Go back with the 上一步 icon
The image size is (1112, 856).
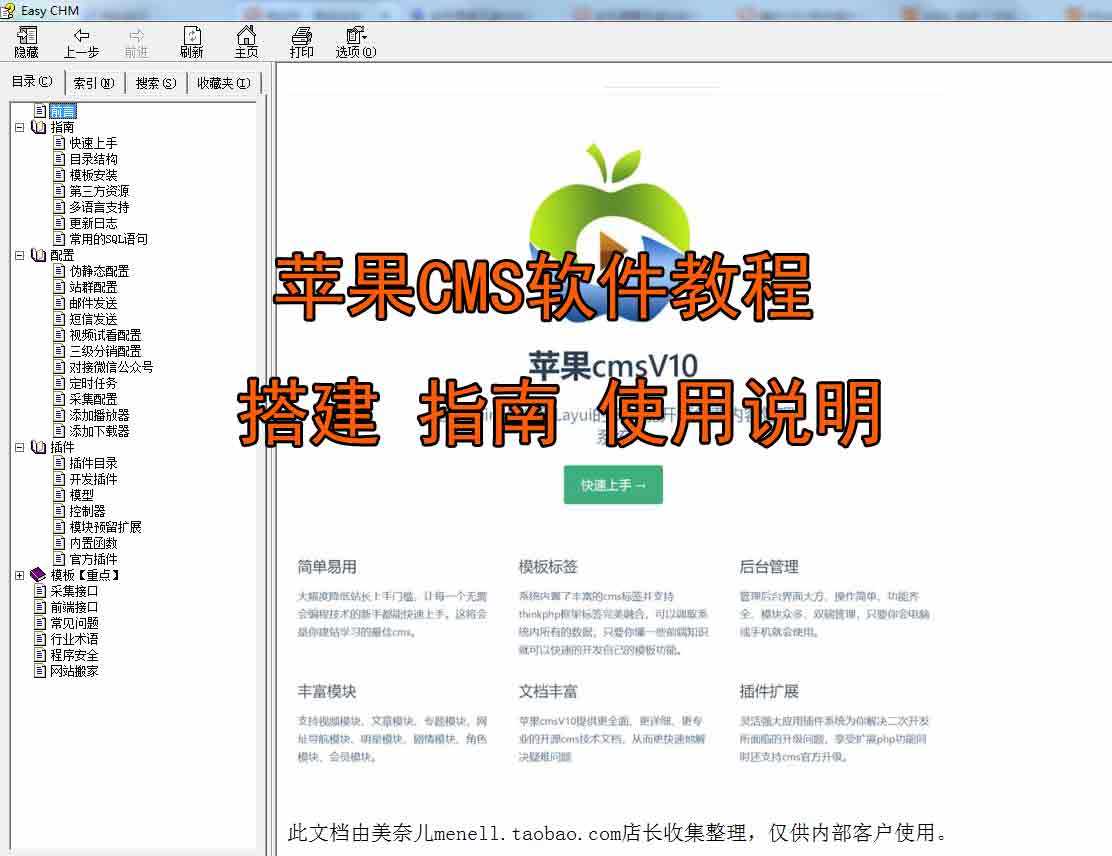tap(82, 42)
